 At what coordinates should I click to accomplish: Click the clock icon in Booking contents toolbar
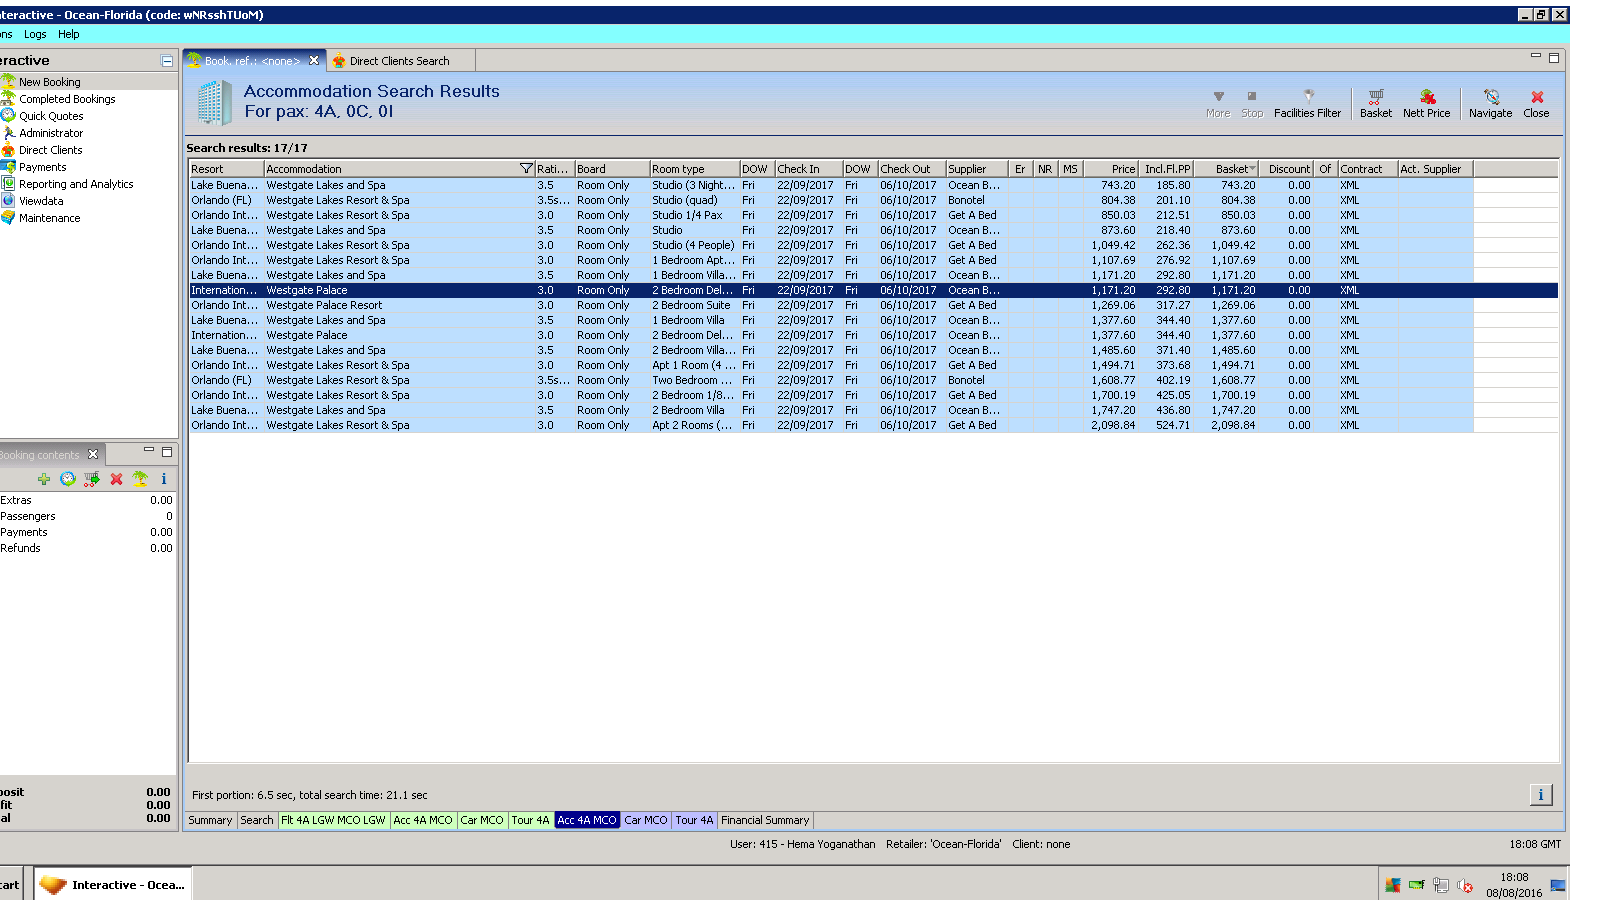point(68,479)
